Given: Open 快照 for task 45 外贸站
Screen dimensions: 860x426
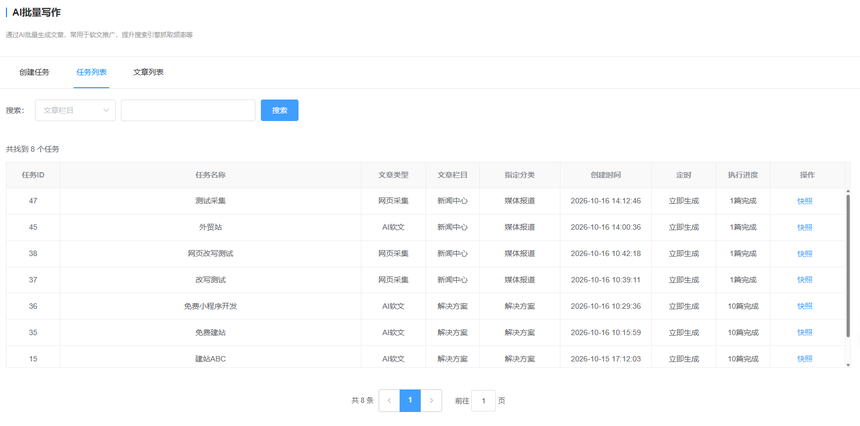Looking at the screenshot, I should [805, 228].
